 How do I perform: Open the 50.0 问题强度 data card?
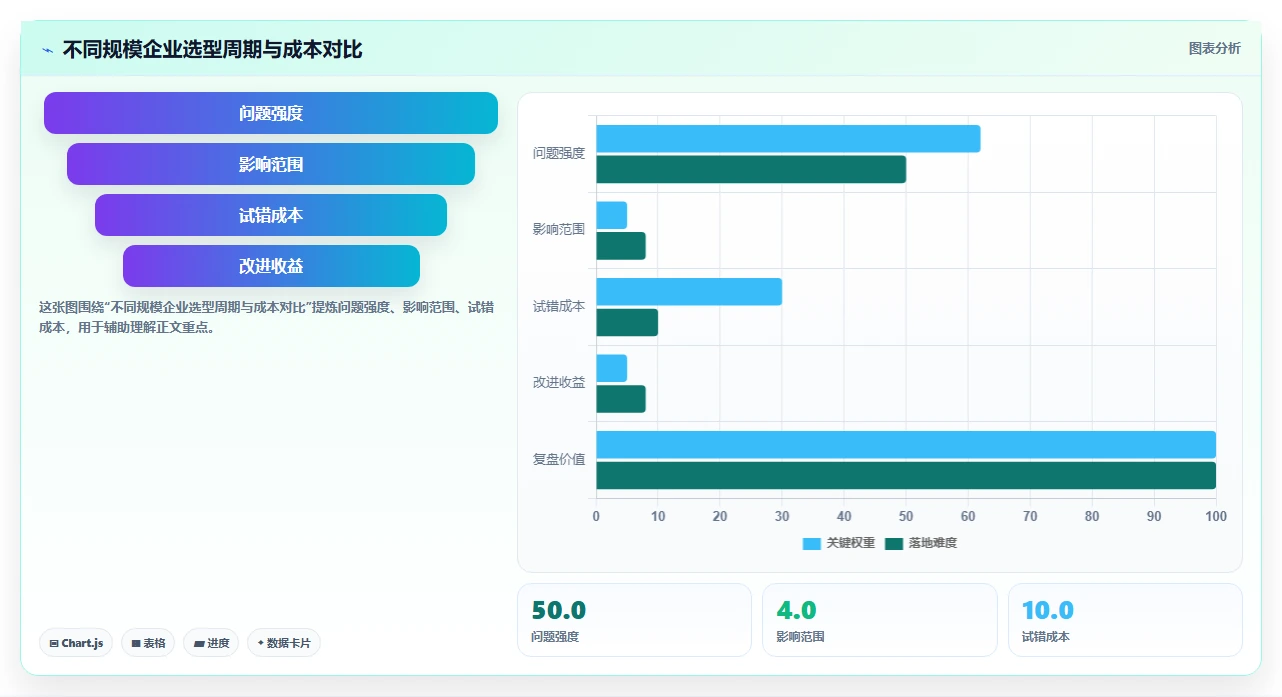pos(634,620)
